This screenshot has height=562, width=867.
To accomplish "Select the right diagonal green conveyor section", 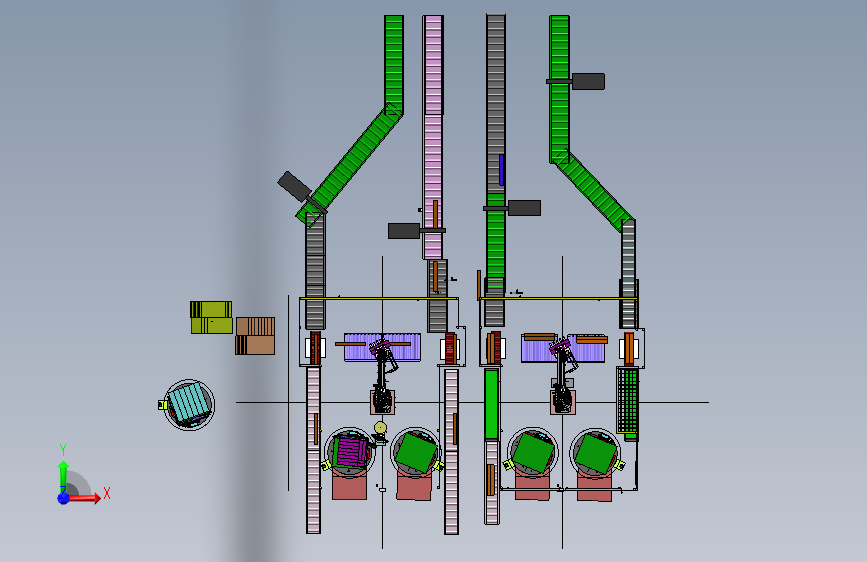I will coord(593,189).
